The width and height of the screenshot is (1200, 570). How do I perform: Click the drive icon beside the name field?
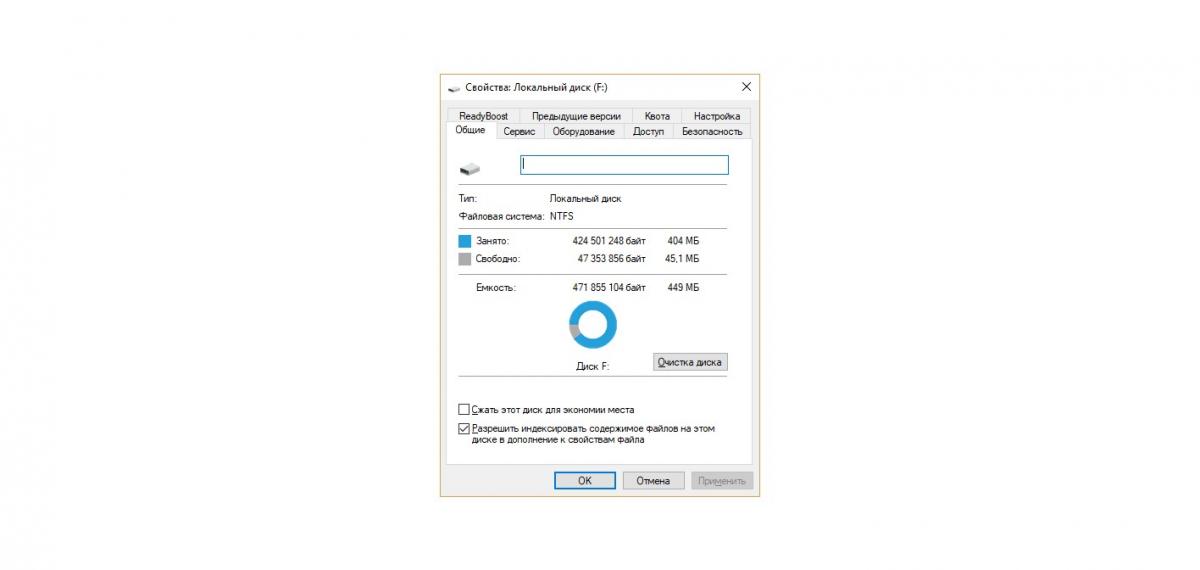click(x=469, y=167)
